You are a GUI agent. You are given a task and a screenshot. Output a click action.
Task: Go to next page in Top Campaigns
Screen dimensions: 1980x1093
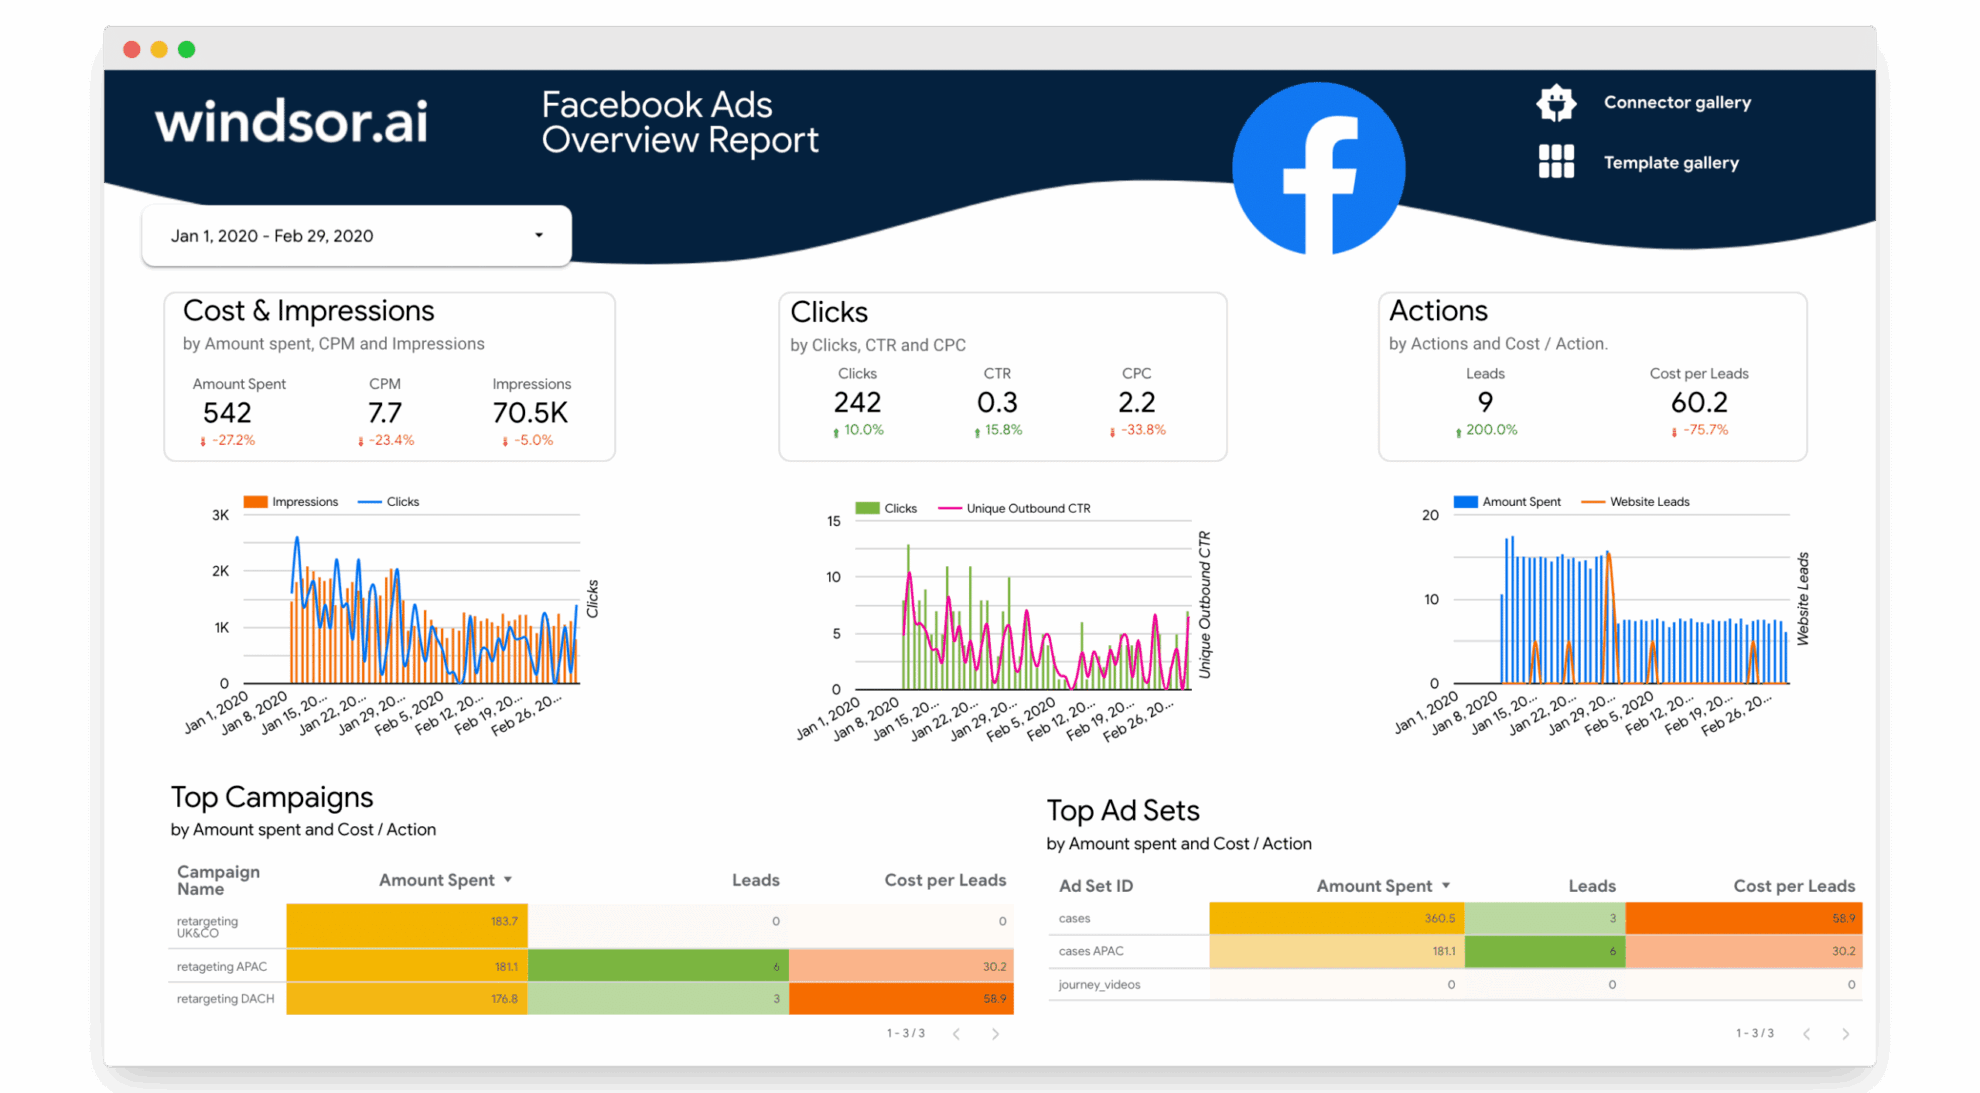tap(995, 1034)
